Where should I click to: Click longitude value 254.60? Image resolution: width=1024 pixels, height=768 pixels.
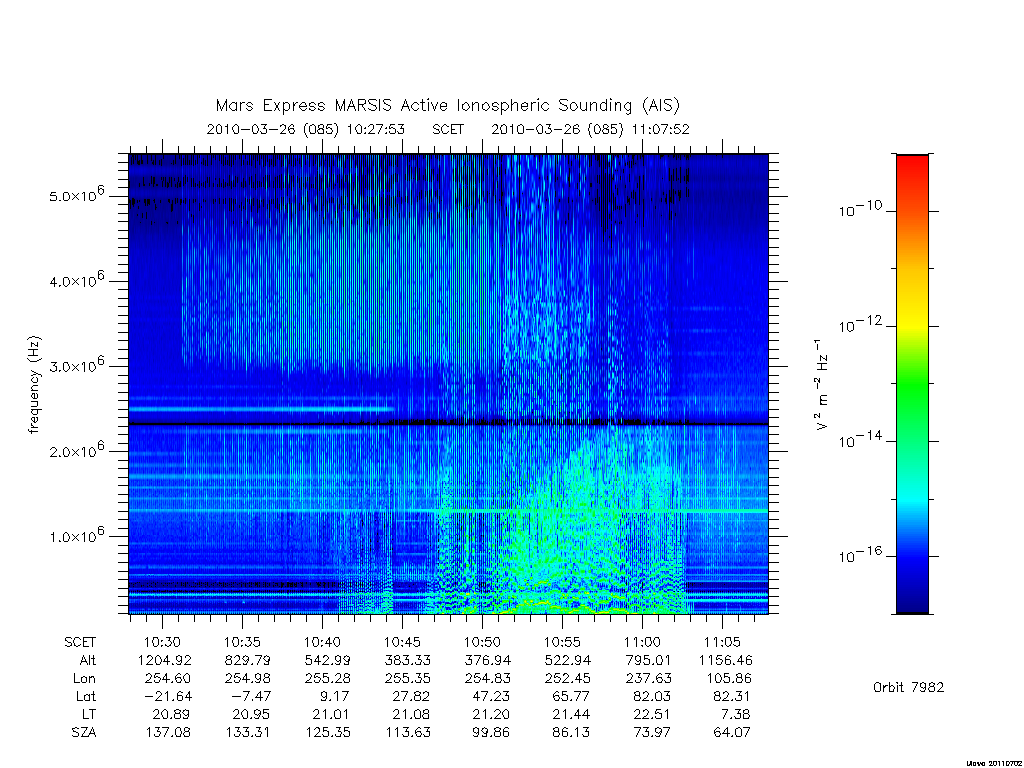pos(168,679)
